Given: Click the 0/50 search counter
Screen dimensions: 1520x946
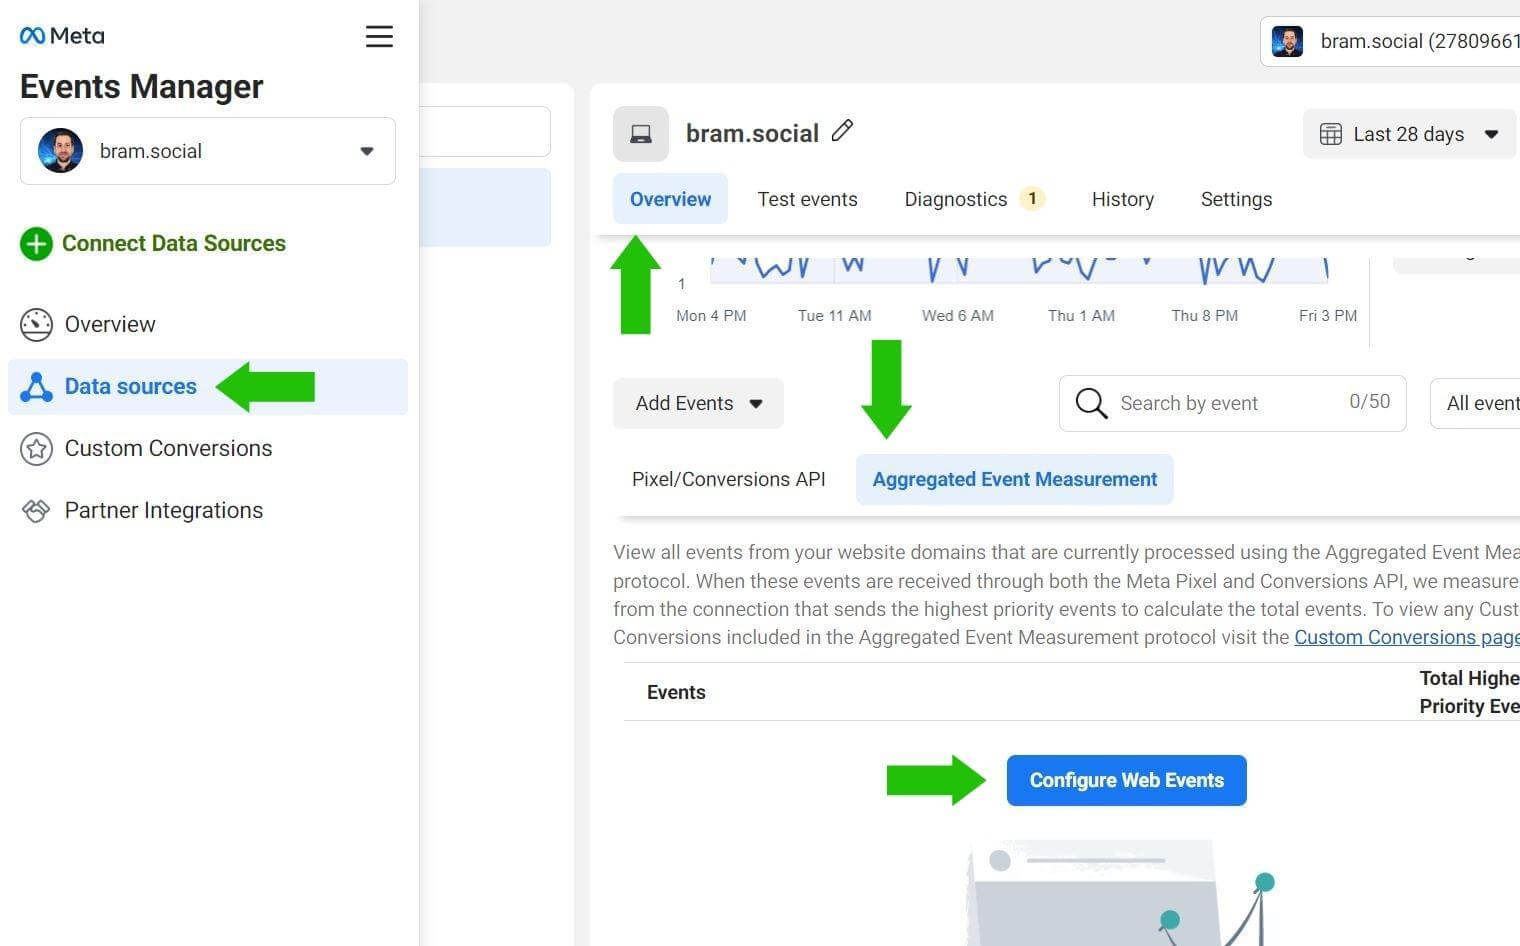Looking at the screenshot, I should click(x=1369, y=402).
